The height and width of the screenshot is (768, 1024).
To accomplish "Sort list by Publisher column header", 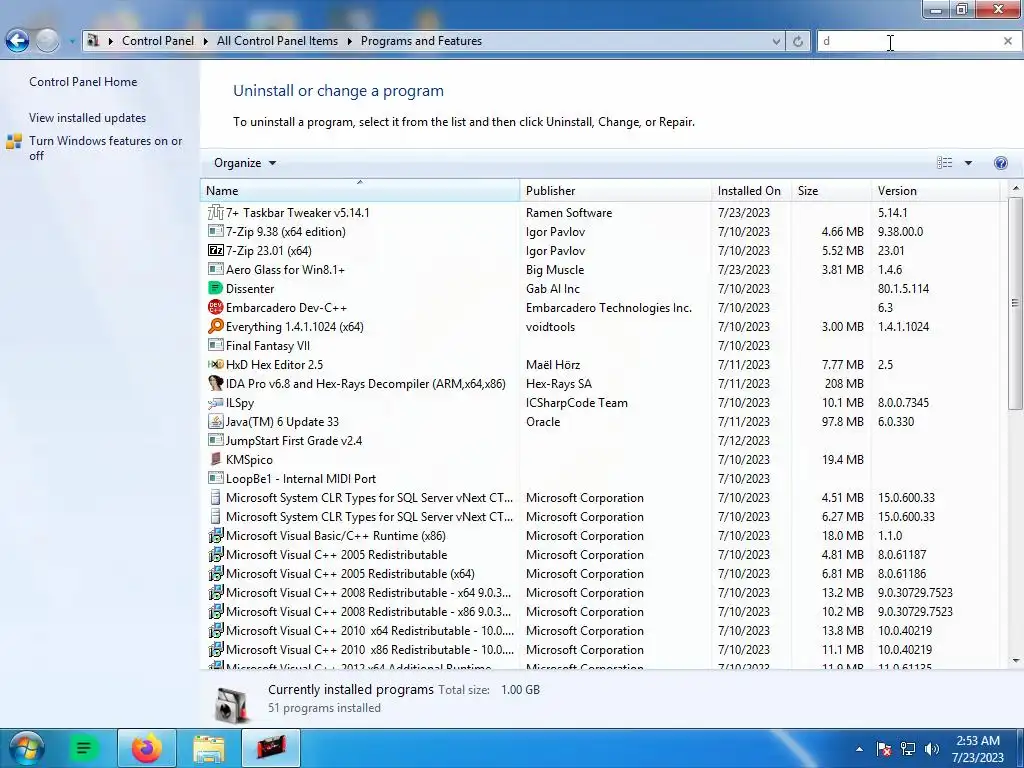I will coord(615,191).
